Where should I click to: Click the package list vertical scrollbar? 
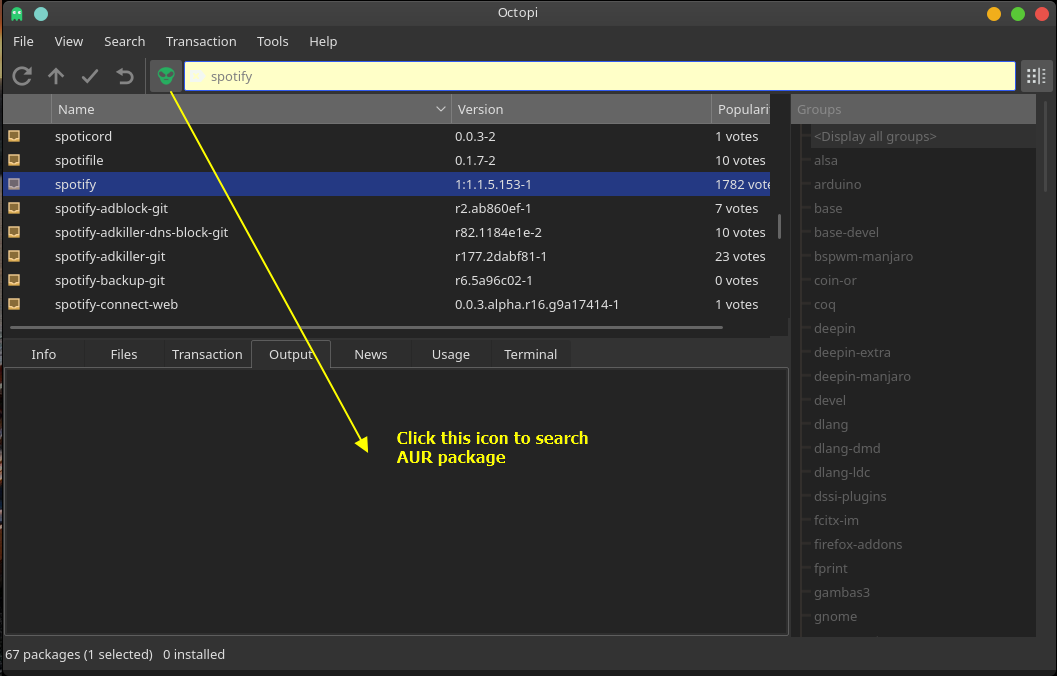[x=779, y=226]
